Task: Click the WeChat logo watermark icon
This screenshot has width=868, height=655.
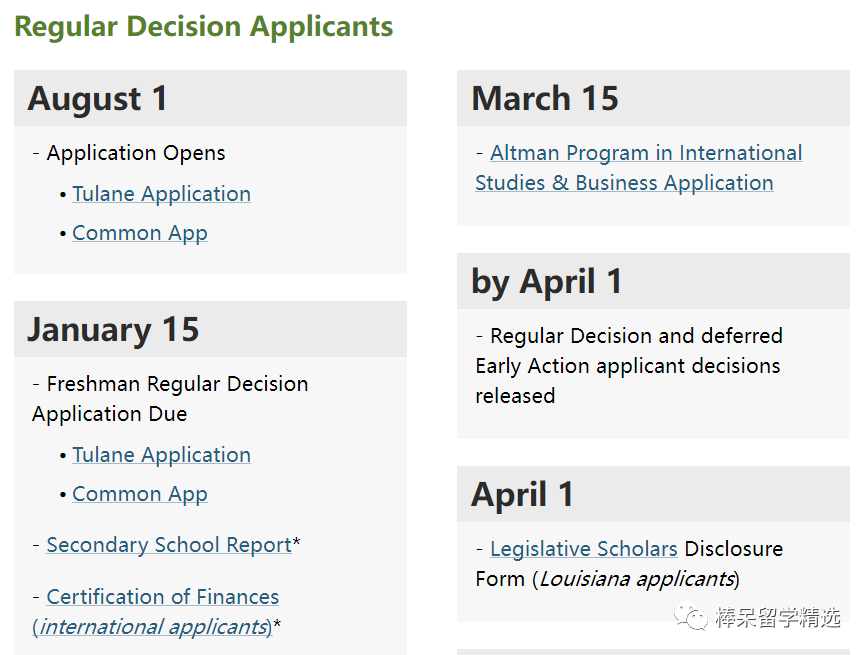Action: (x=692, y=618)
